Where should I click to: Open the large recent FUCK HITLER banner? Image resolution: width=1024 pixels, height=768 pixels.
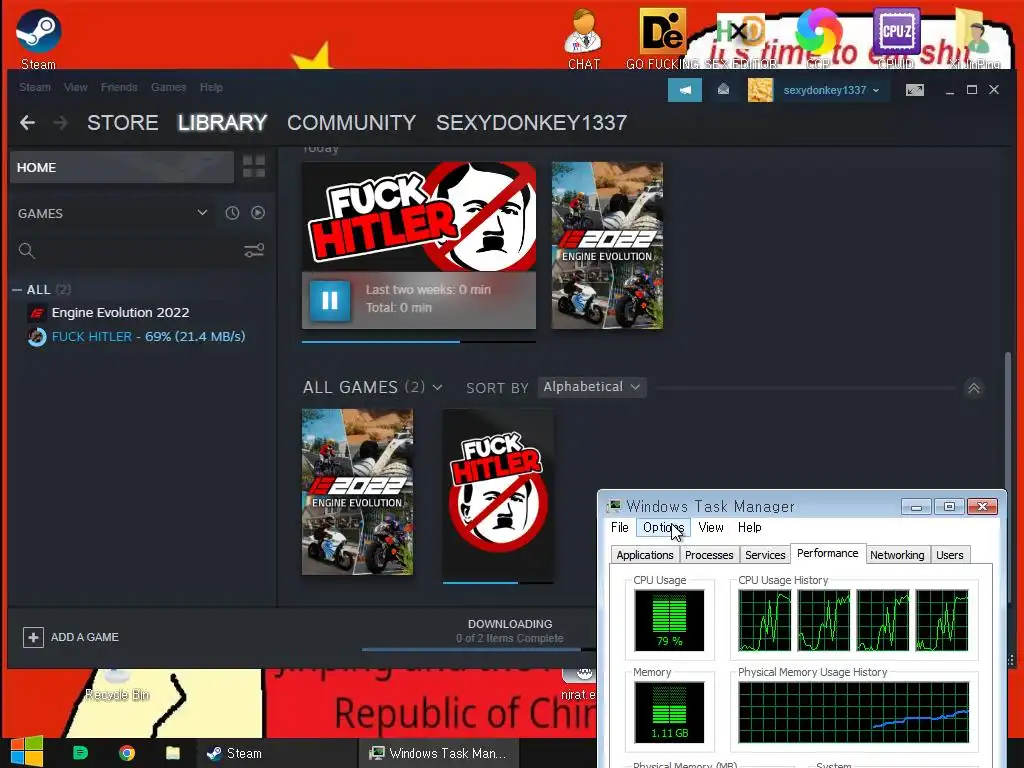(x=419, y=217)
